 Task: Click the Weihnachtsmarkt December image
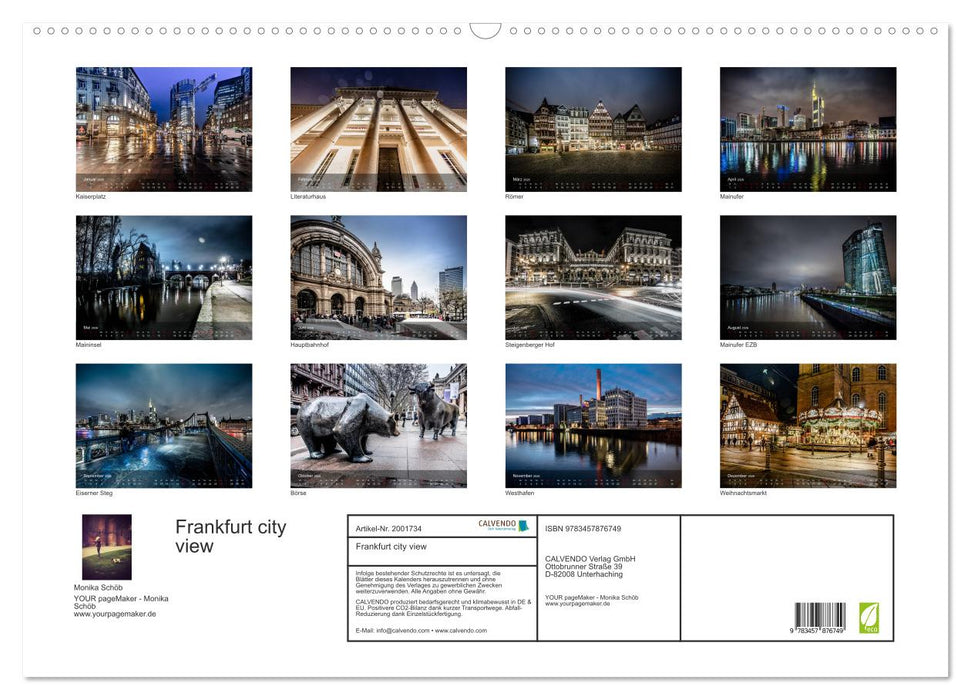(x=808, y=425)
